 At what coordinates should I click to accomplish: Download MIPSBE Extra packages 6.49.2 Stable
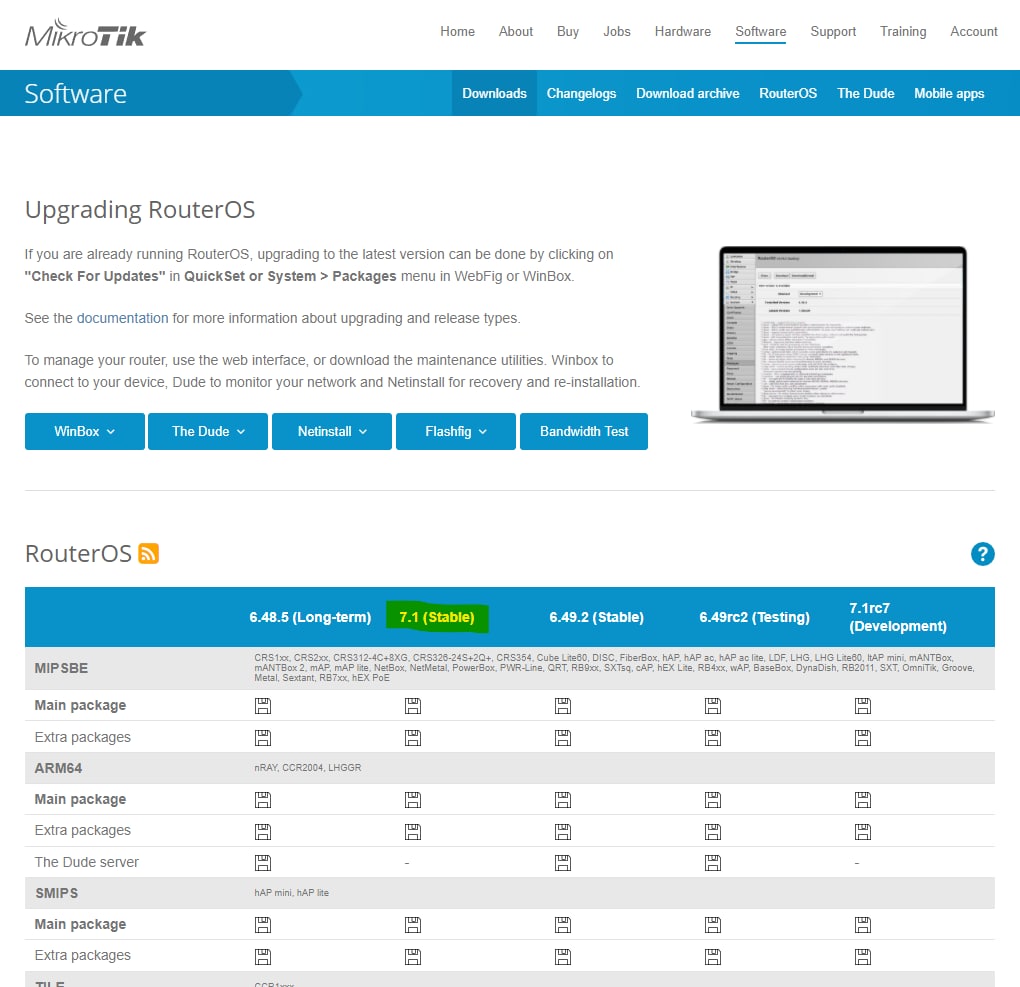click(x=563, y=738)
